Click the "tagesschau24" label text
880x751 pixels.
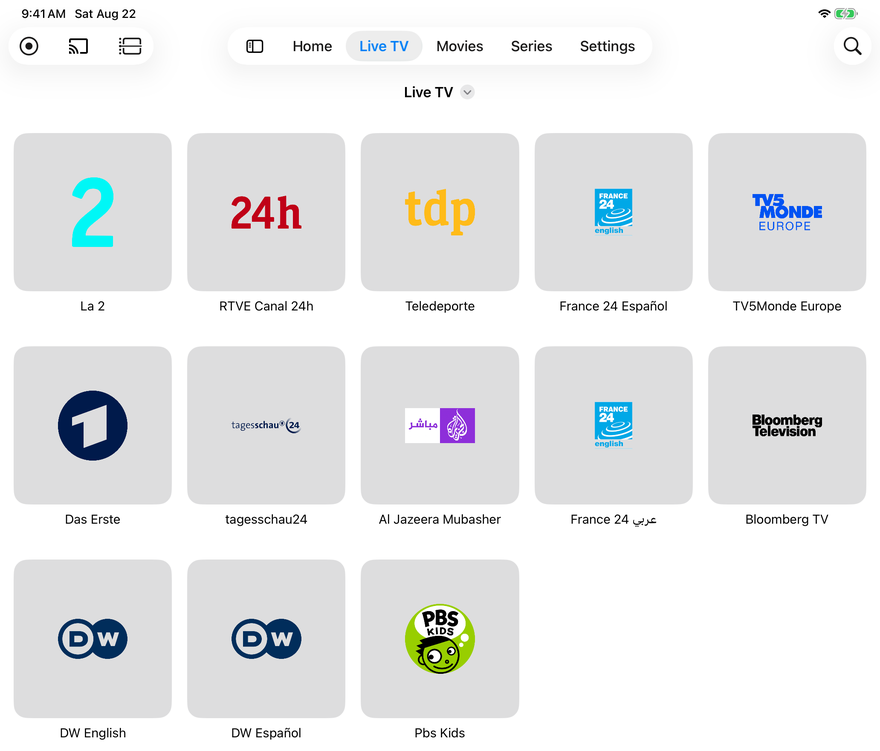(x=266, y=520)
